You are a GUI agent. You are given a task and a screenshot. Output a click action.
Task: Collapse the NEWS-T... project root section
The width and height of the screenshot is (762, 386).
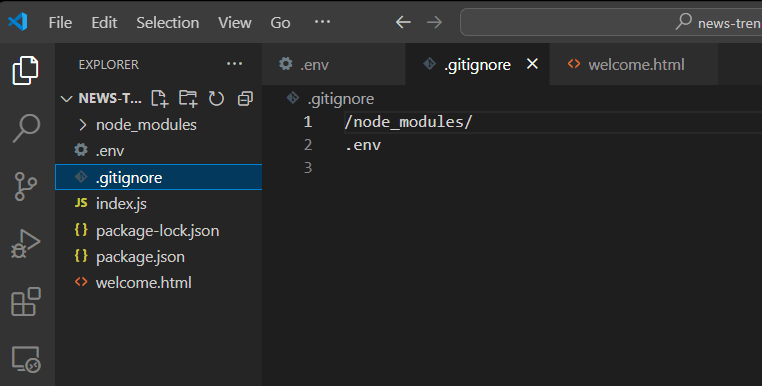[x=67, y=99]
